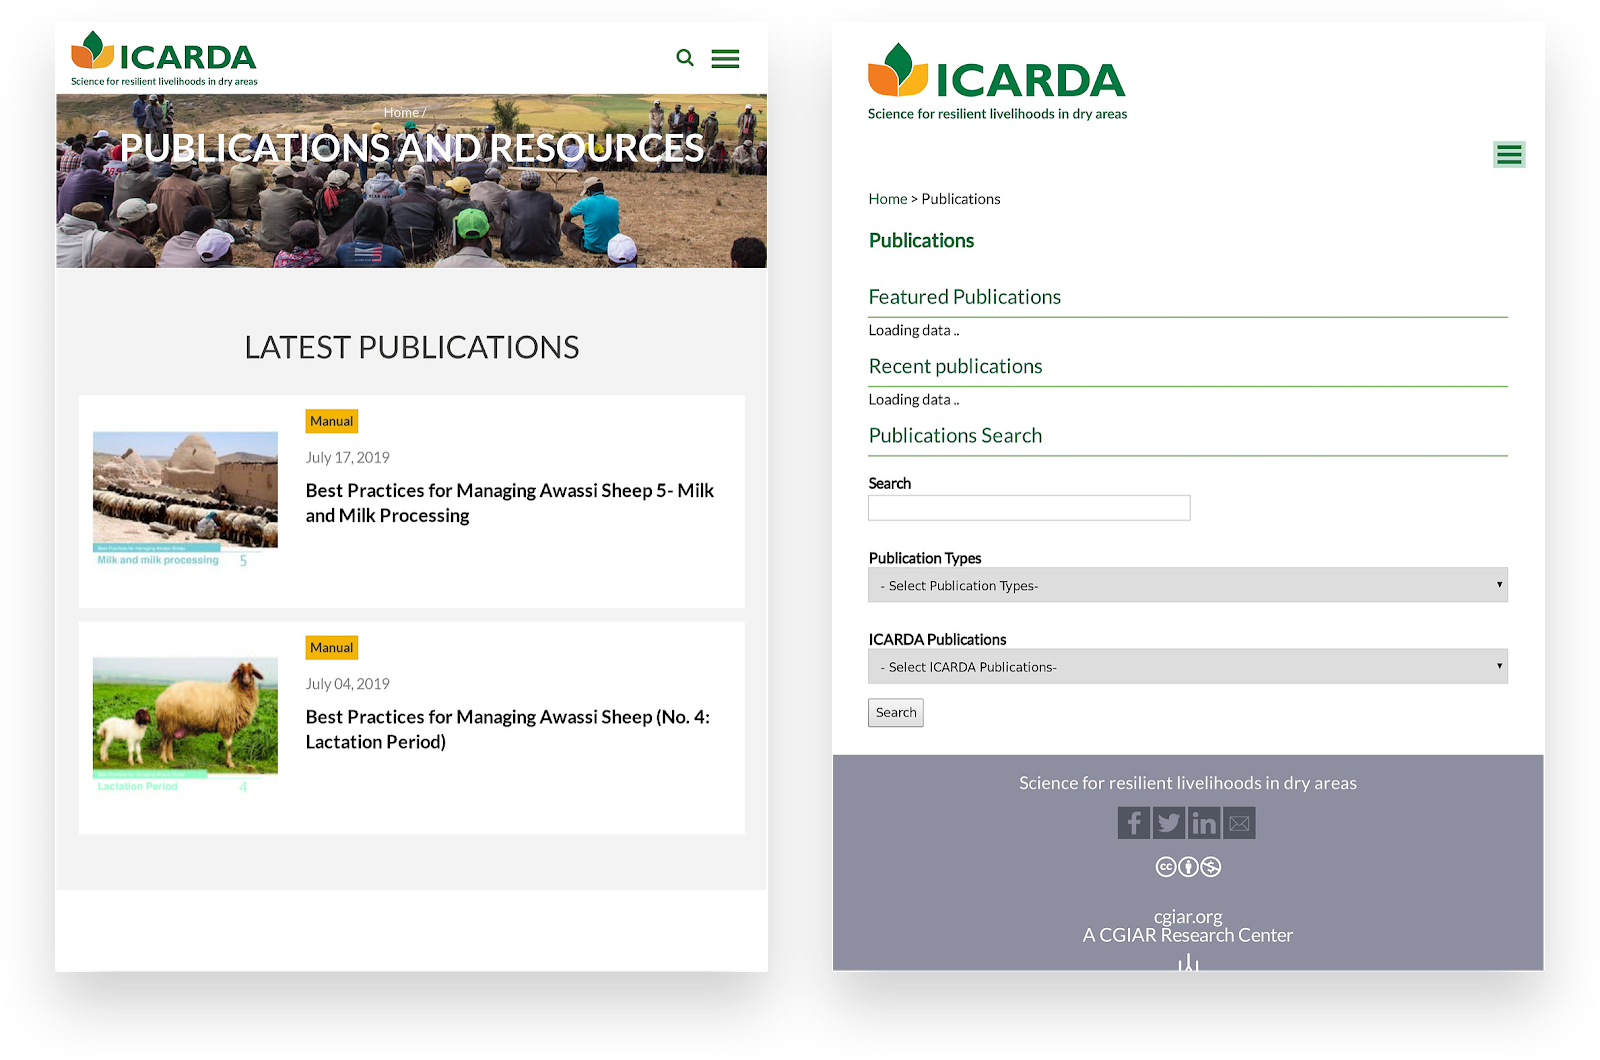The width and height of the screenshot is (1600, 1060).
Task: Toggle the green hamburger menu on right page
Action: coord(1509,154)
